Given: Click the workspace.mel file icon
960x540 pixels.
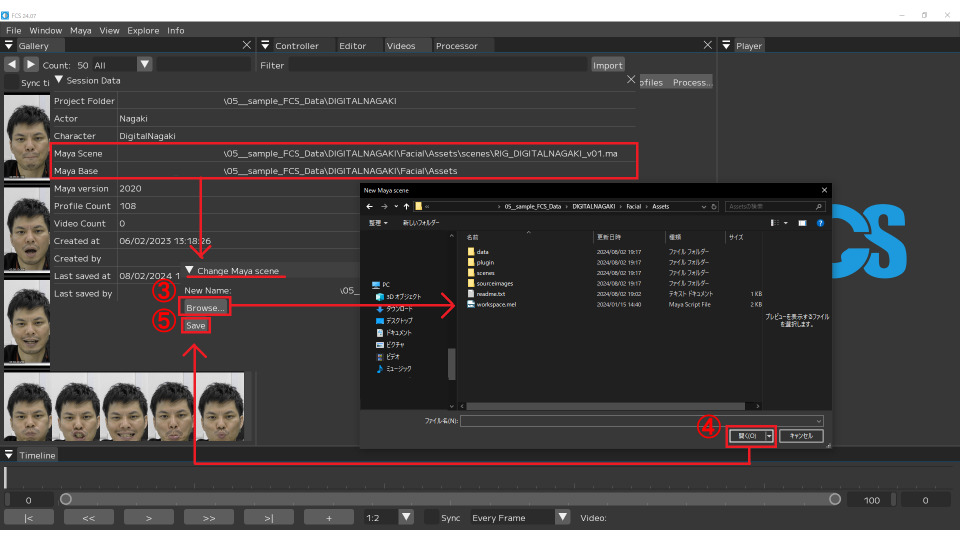Looking at the screenshot, I should click(x=471, y=304).
